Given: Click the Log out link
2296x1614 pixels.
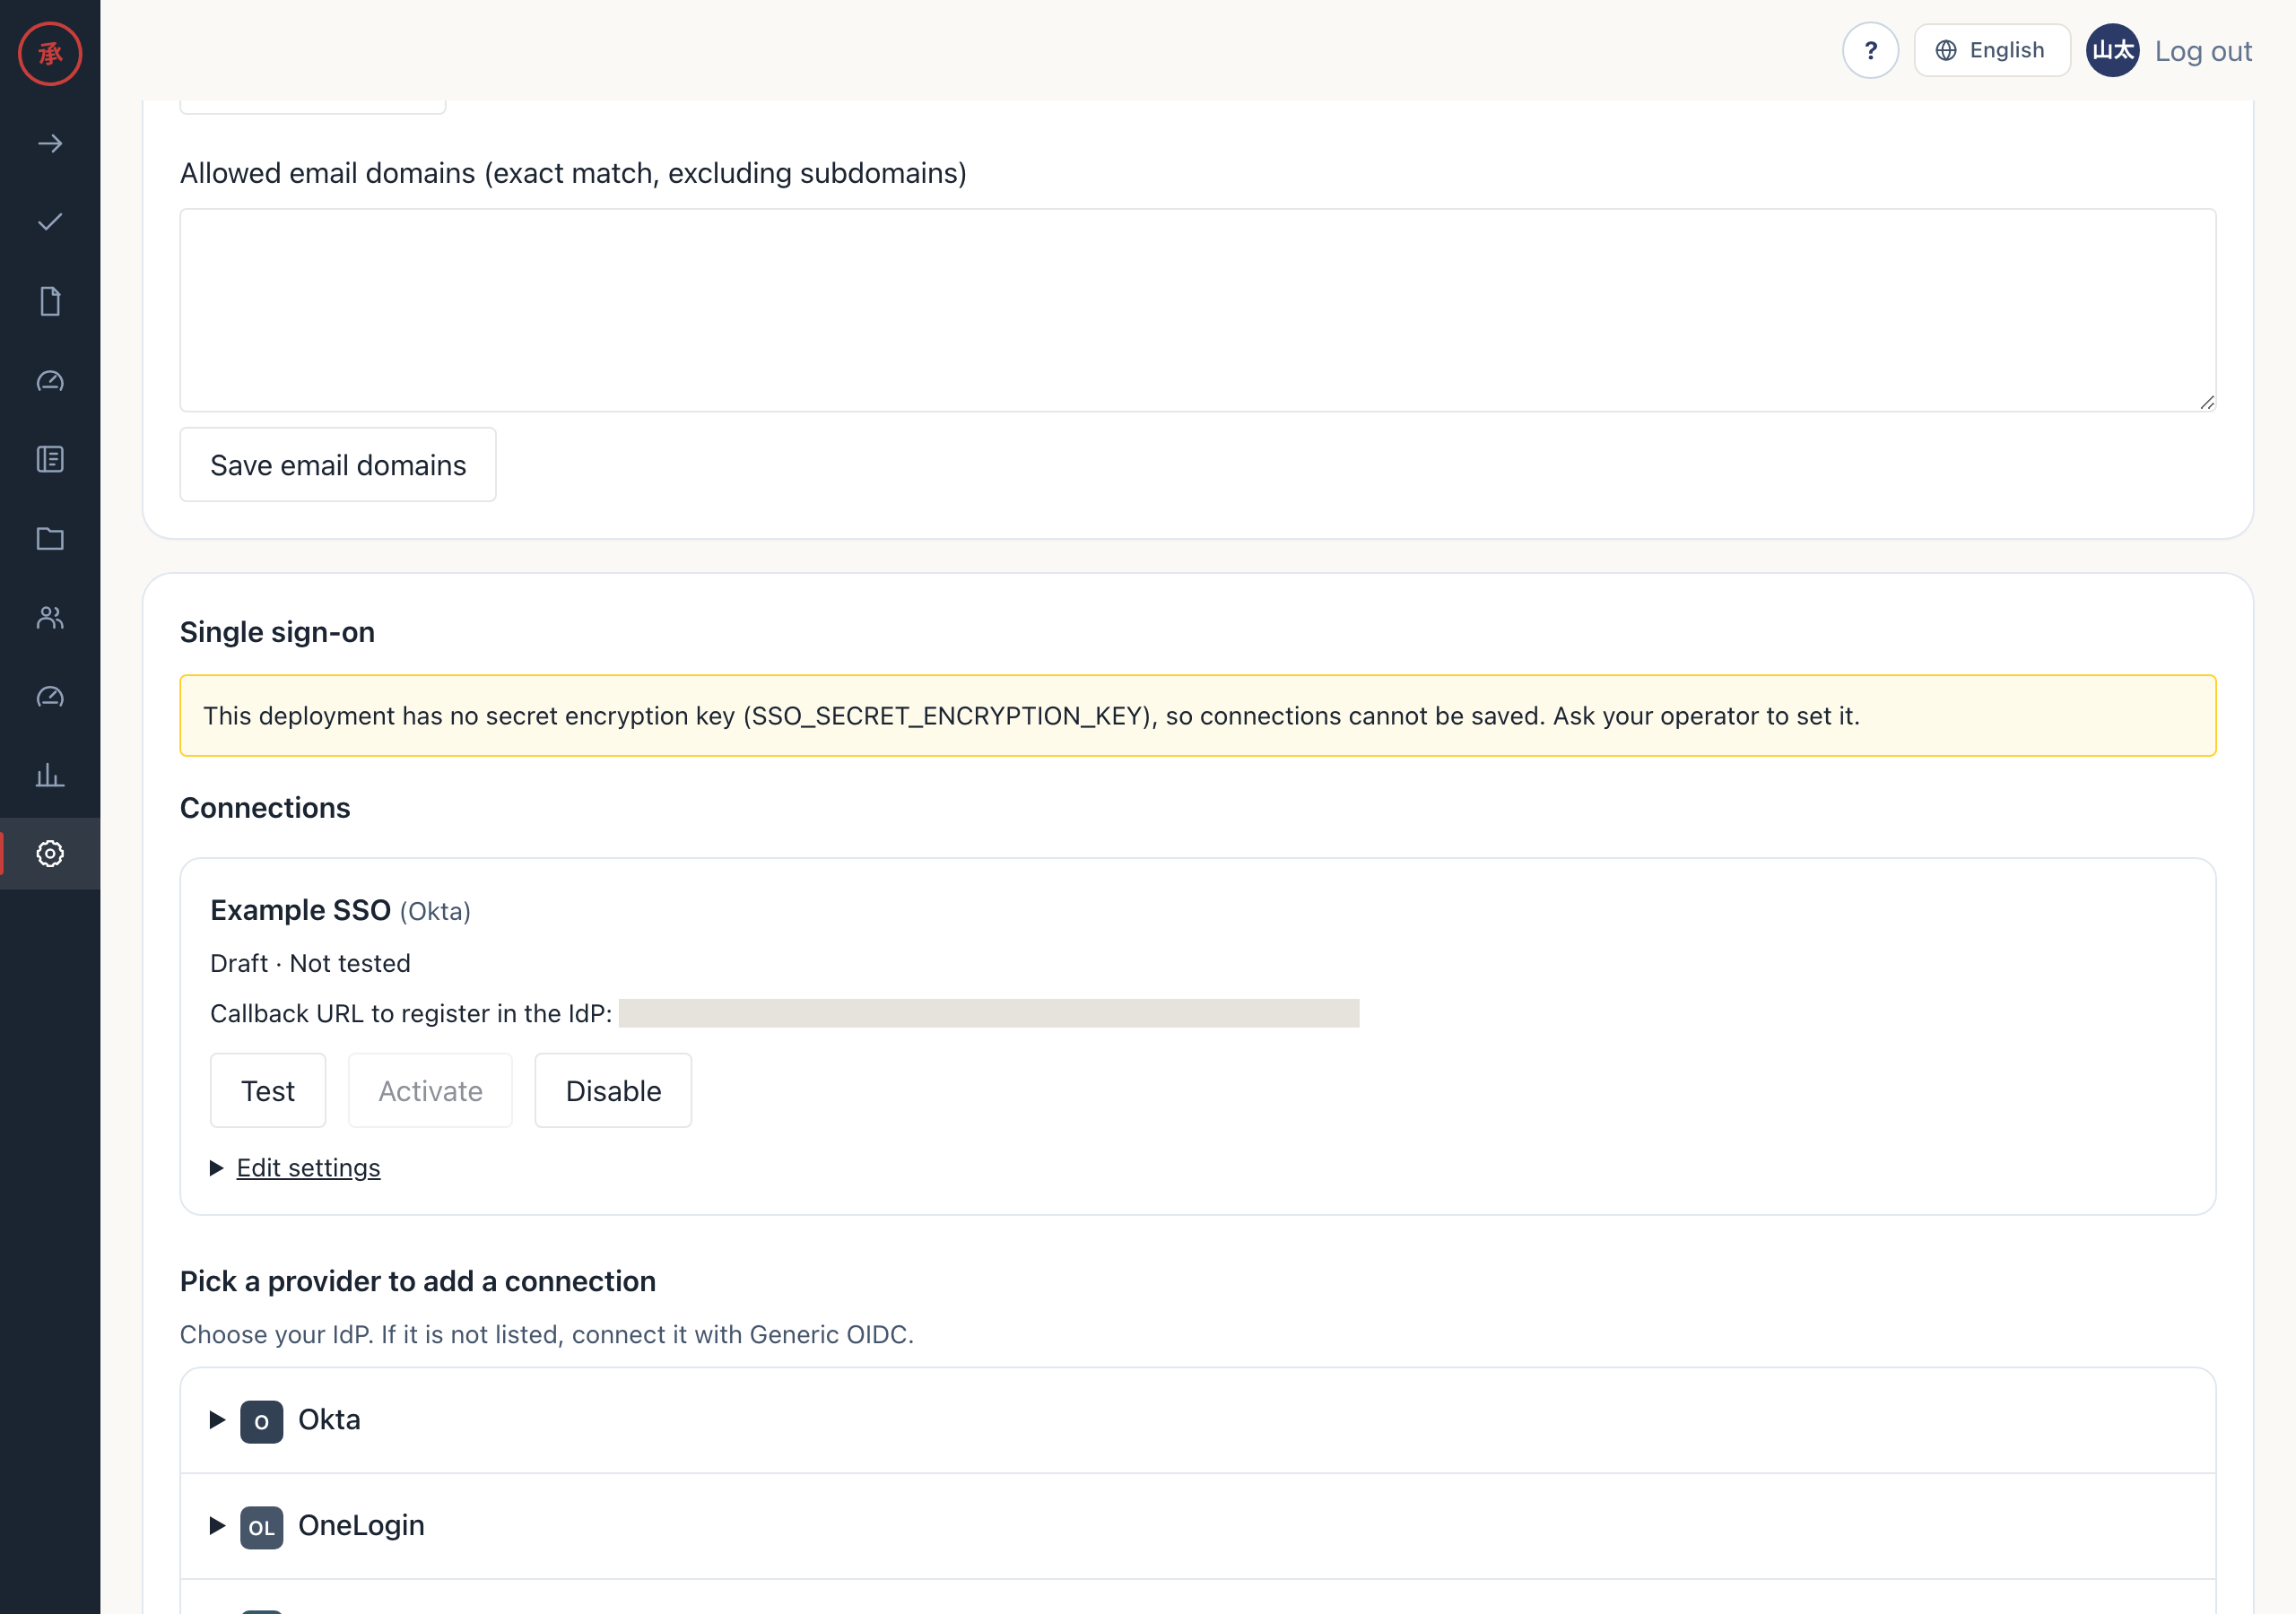Looking at the screenshot, I should 2203,51.
